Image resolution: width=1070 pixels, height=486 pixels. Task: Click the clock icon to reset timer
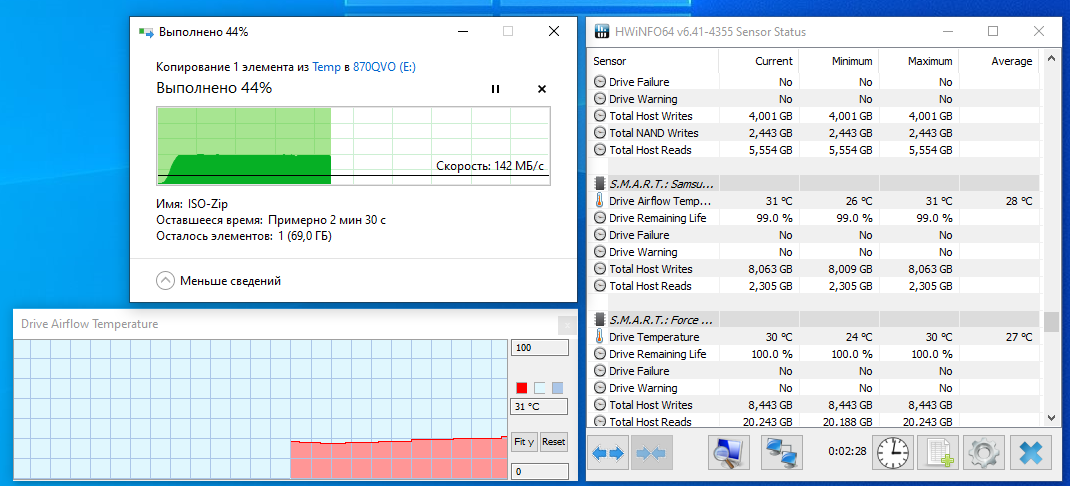tap(893, 453)
